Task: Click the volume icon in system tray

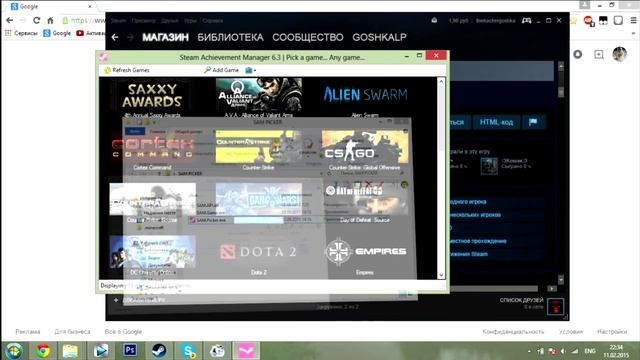Action: click(x=563, y=351)
